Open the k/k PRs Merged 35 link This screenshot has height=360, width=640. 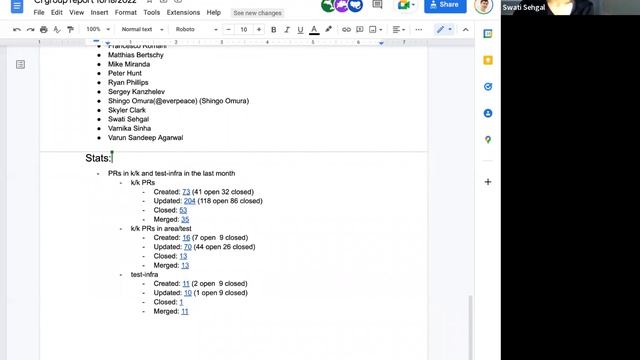(185, 220)
